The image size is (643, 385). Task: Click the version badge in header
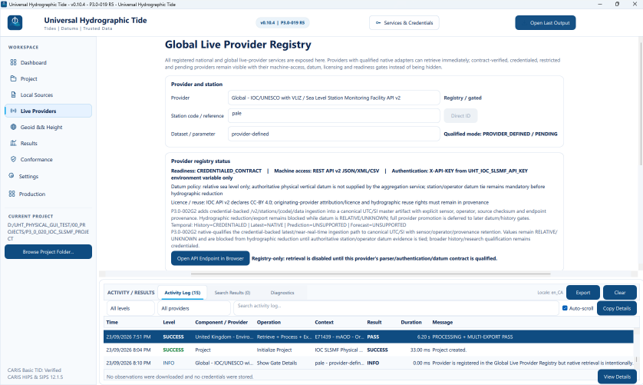point(283,23)
